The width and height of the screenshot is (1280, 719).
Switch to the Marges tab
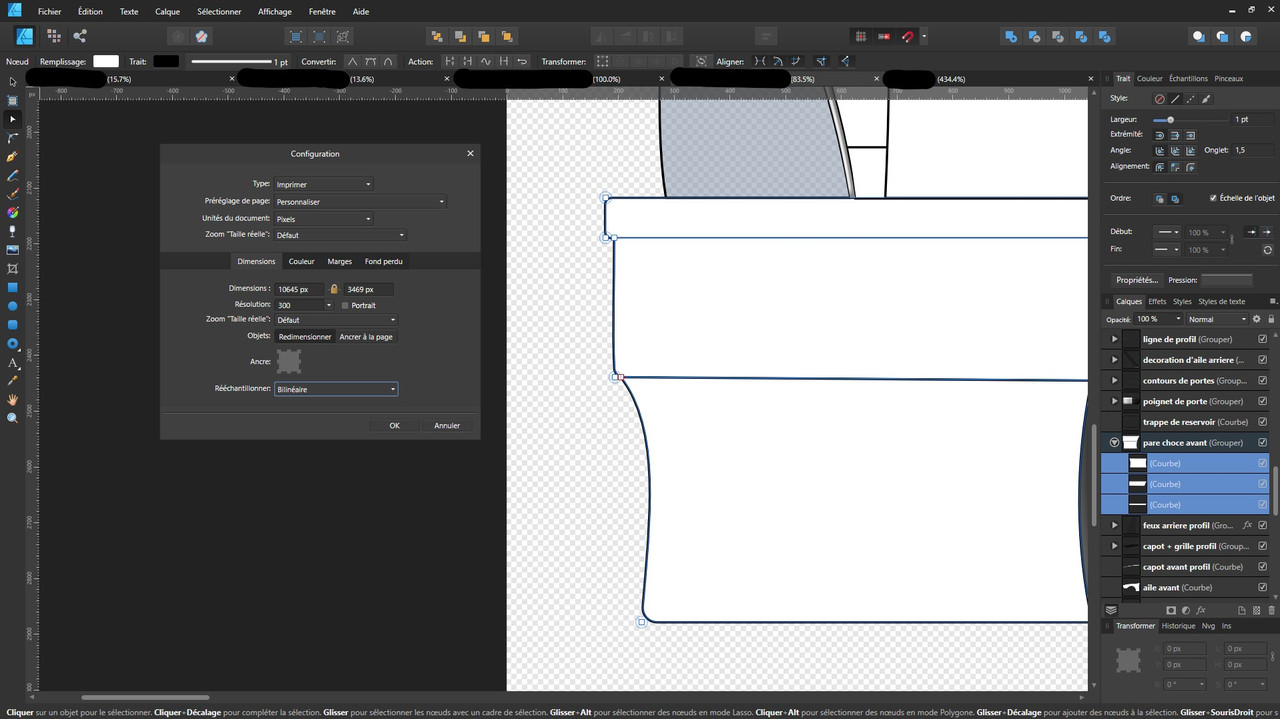(x=339, y=261)
